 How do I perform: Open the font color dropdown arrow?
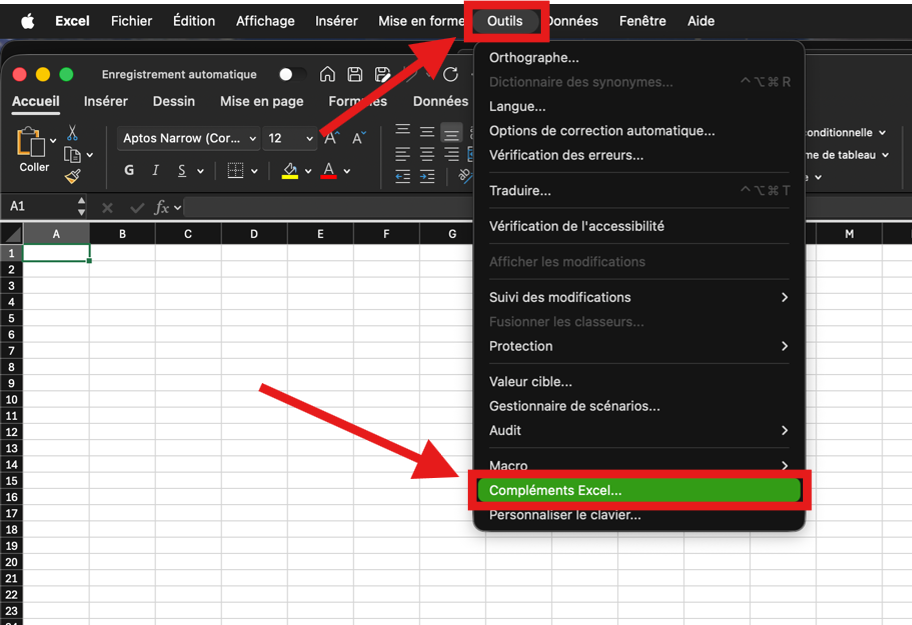[347, 171]
